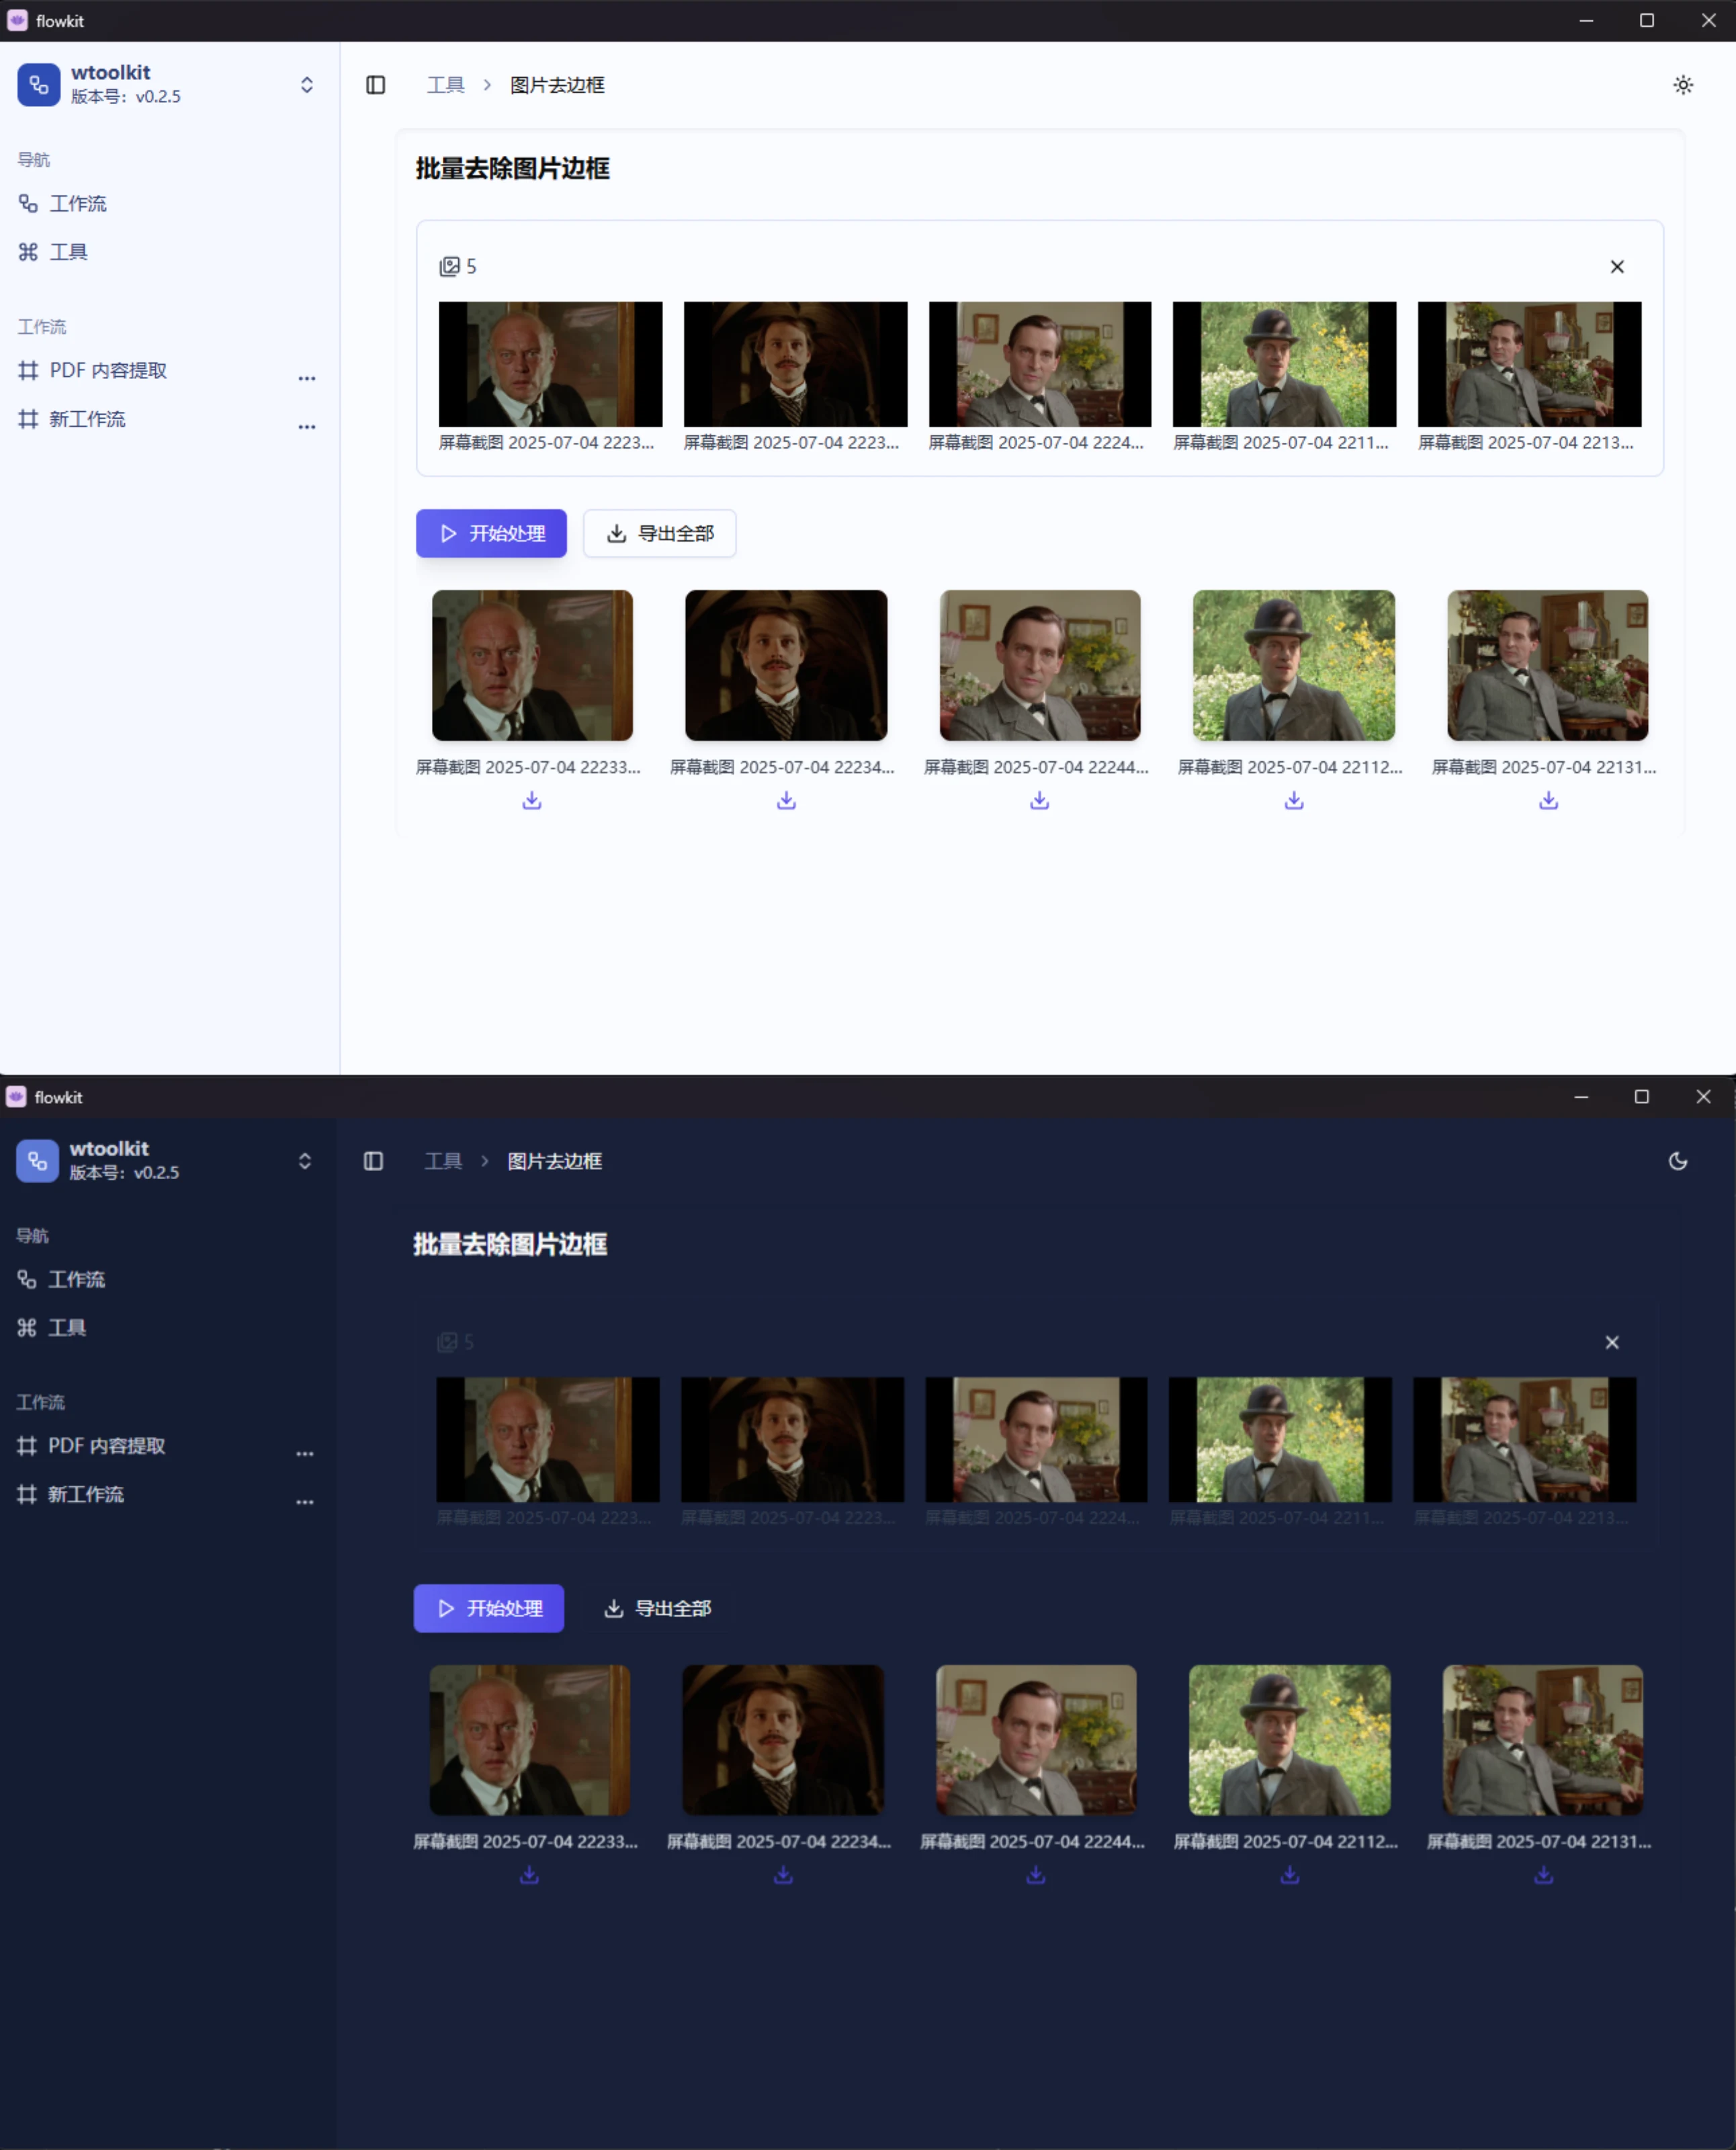
Task: Open more options for PDF 内容提取, light window
Action: point(307,378)
